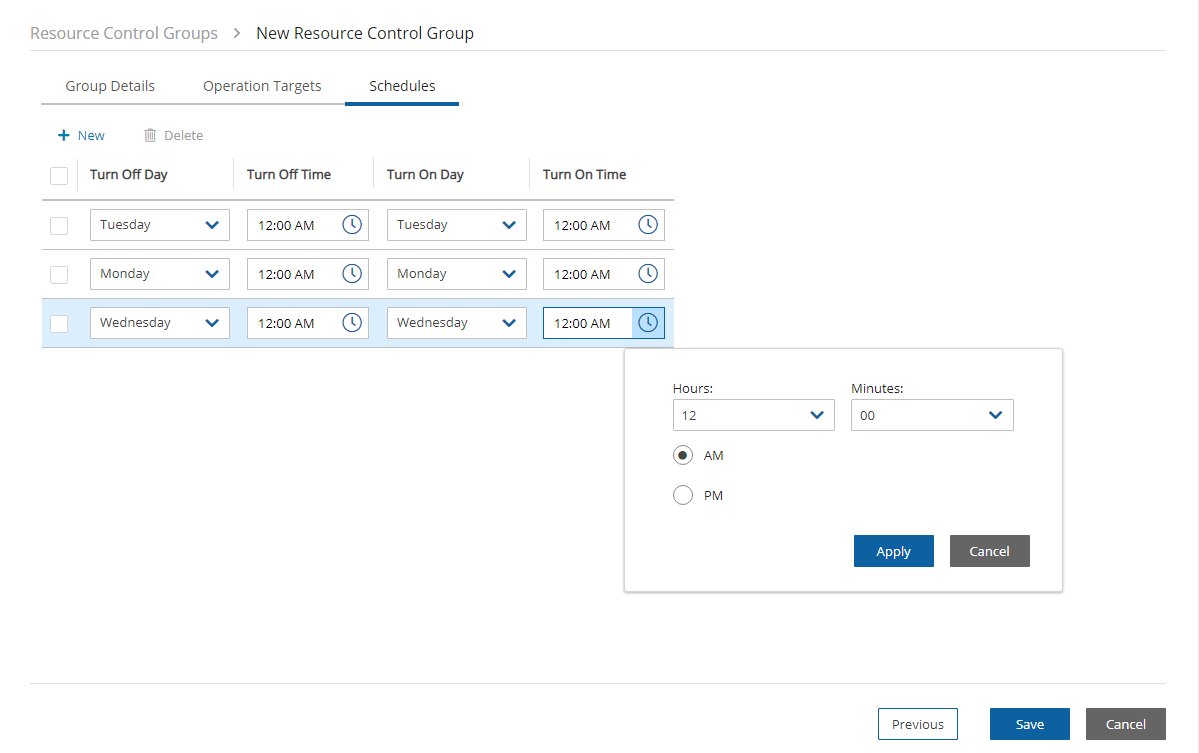The image size is (1199, 753).
Task: Check the Tuesday schedule row checkbox
Action: (x=59, y=226)
